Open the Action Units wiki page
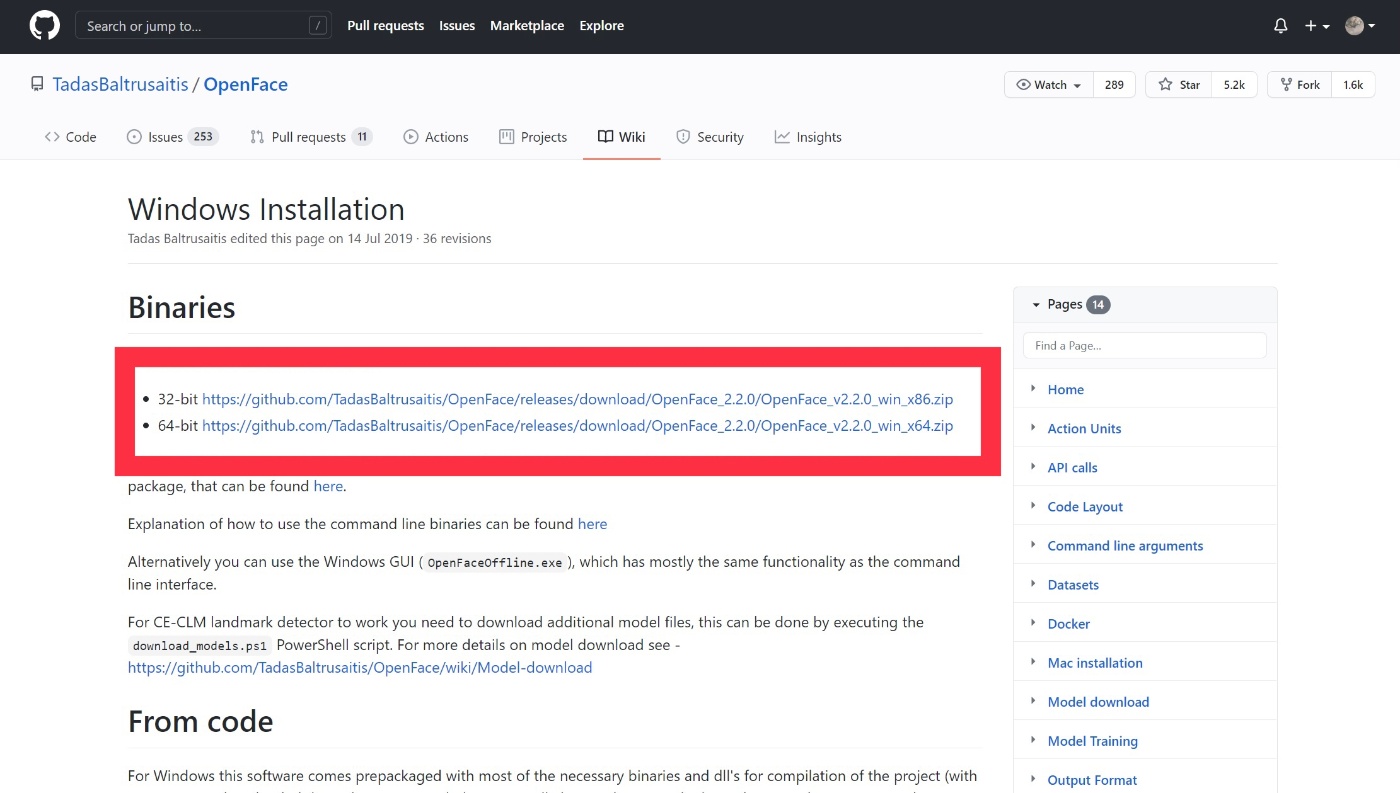Image resolution: width=1400 pixels, height=793 pixels. pyautogui.click(x=1084, y=428)
